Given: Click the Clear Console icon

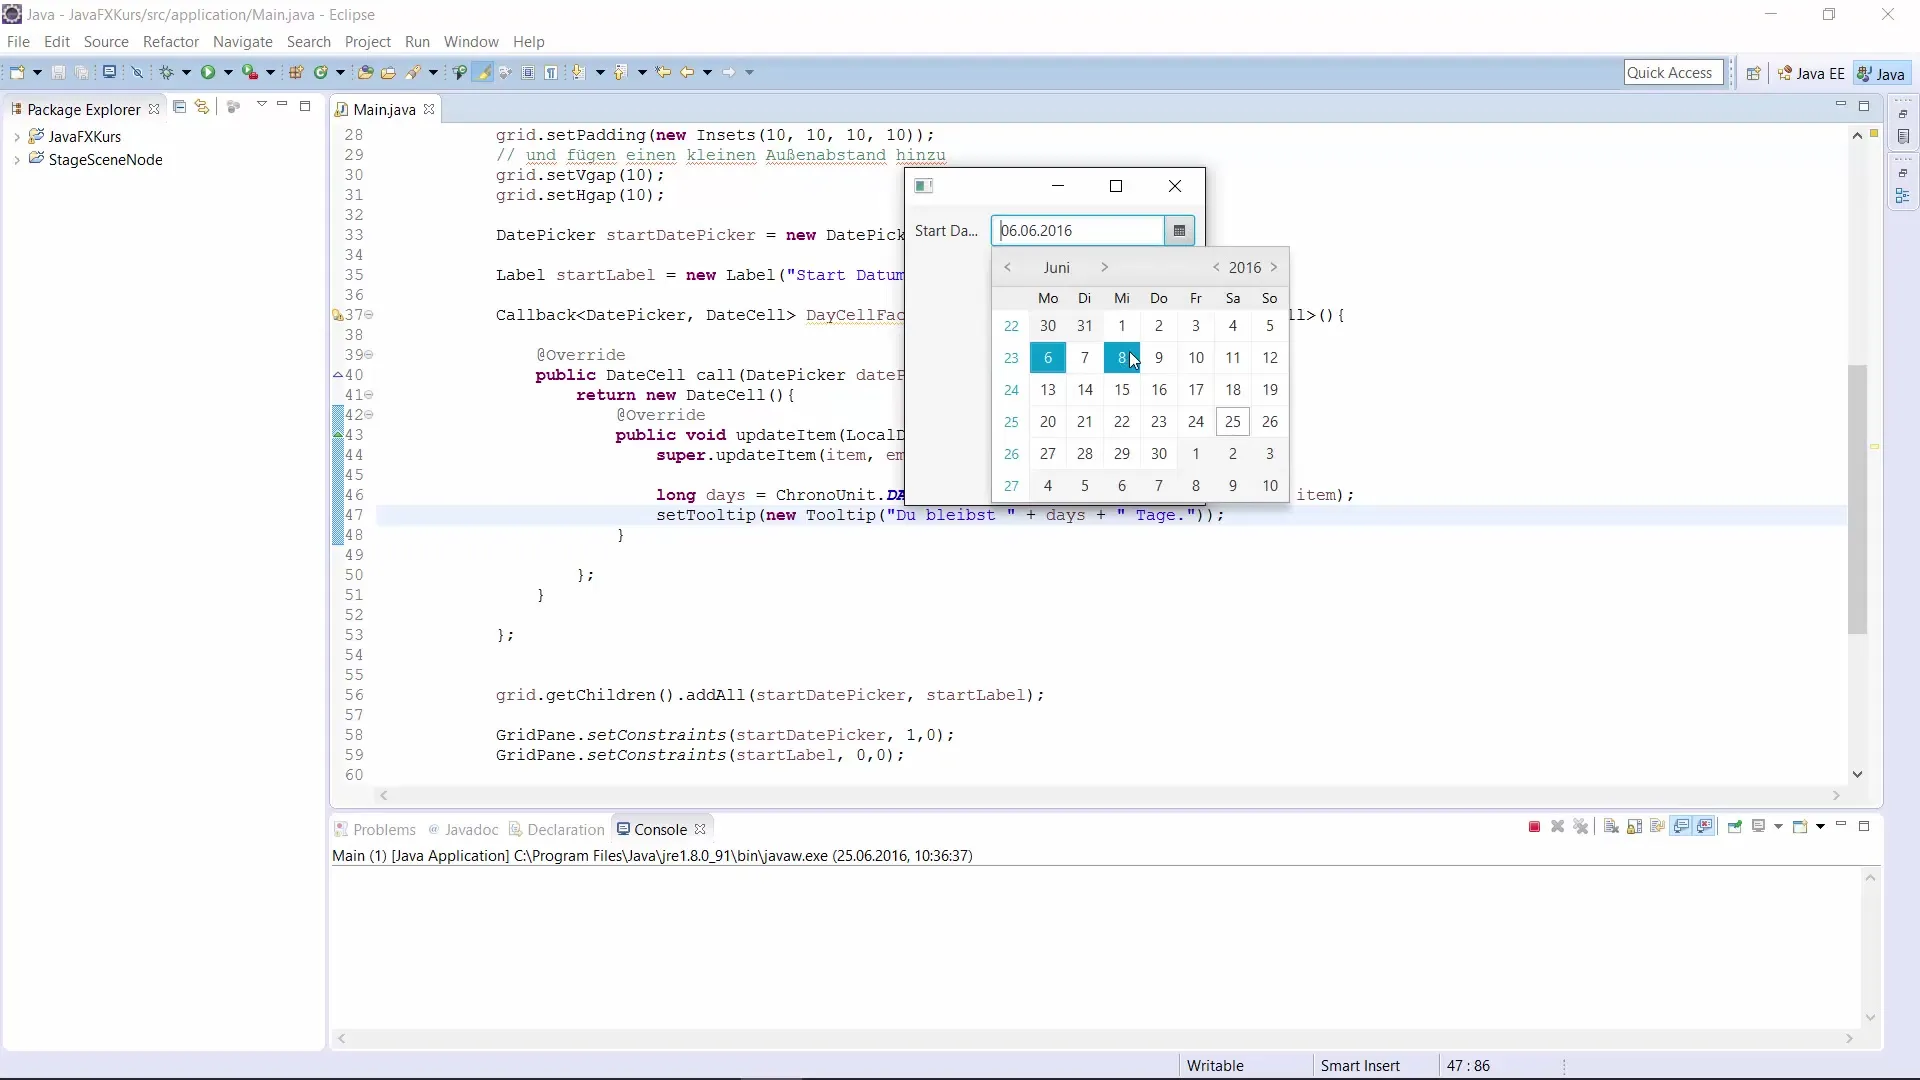Looking at the screenshot, I should [x=1611, y=827].
